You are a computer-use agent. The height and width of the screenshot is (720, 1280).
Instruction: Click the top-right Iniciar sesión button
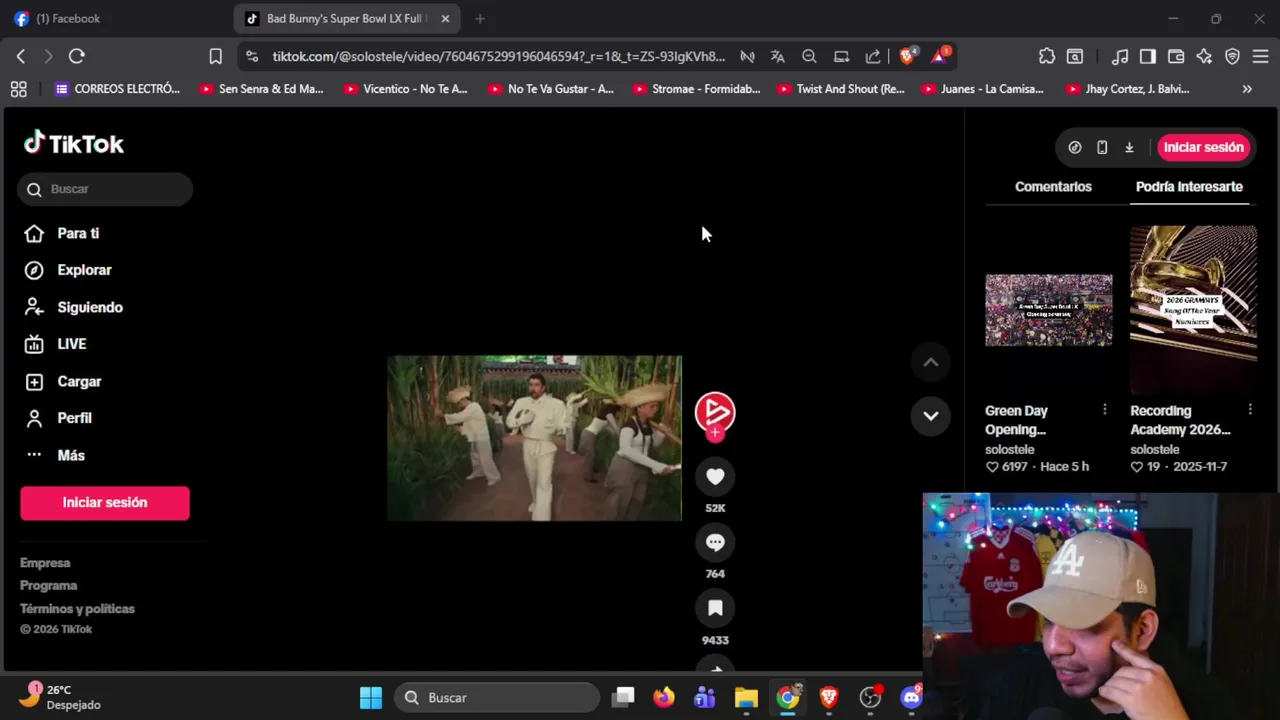pos(1203,147)
